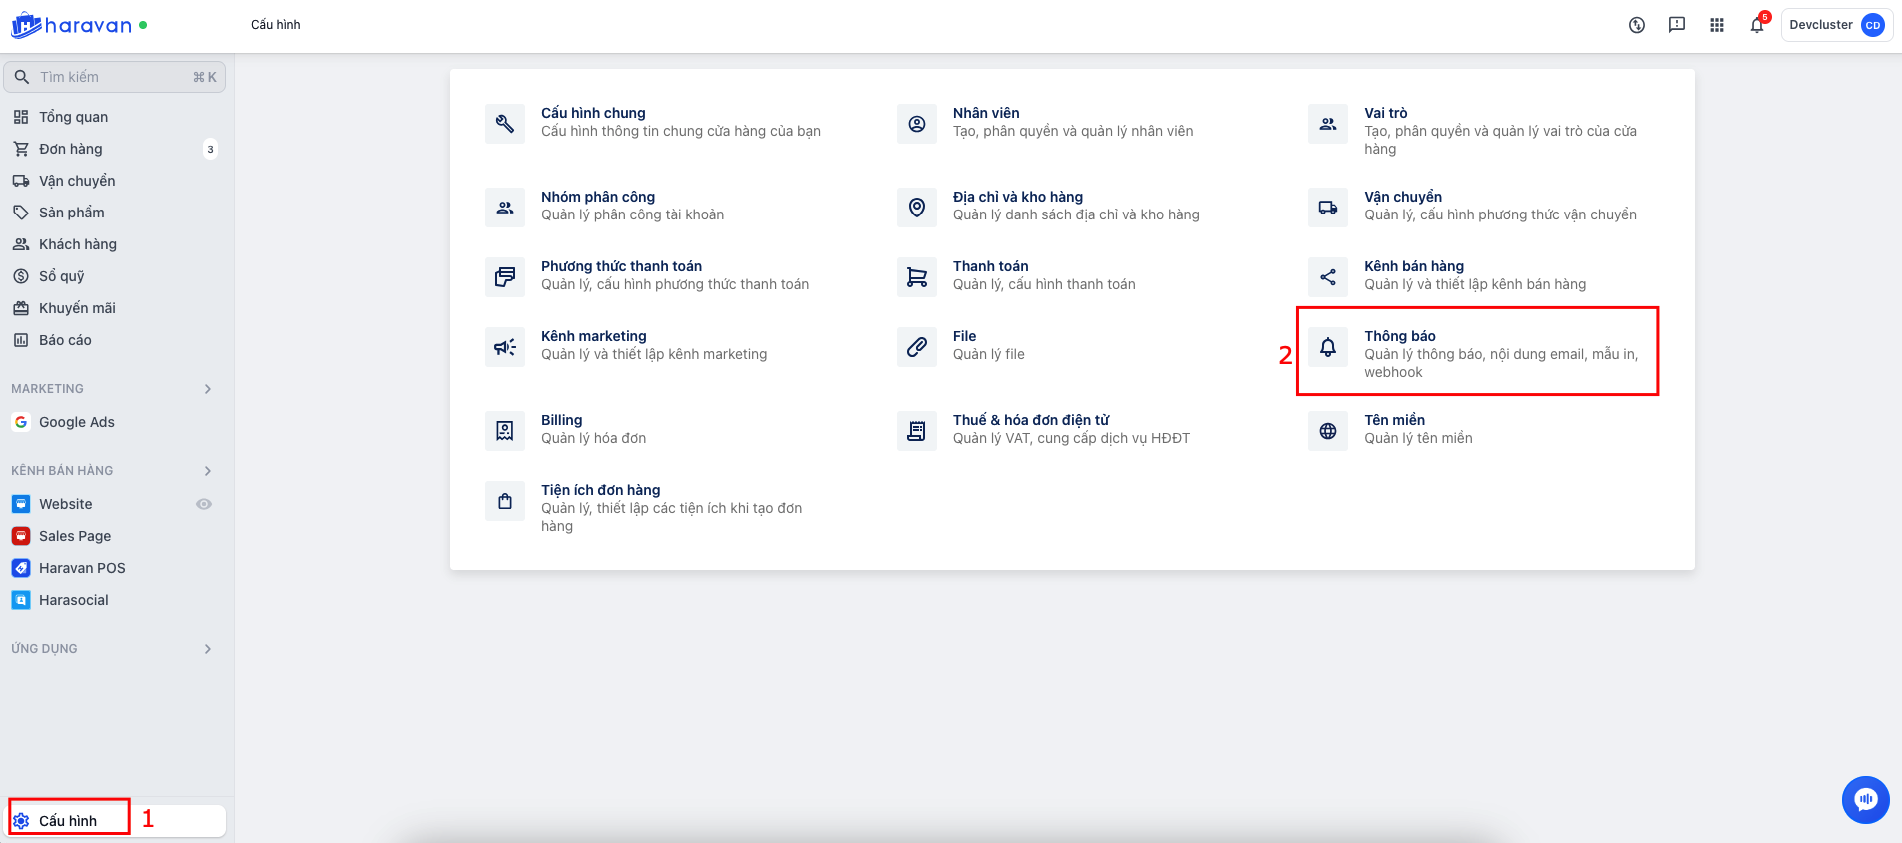Go to Sản phẩm in sidebar
Image resolution: width=1902 pixels, height=843 pixels.
click(x=71, y=212)
